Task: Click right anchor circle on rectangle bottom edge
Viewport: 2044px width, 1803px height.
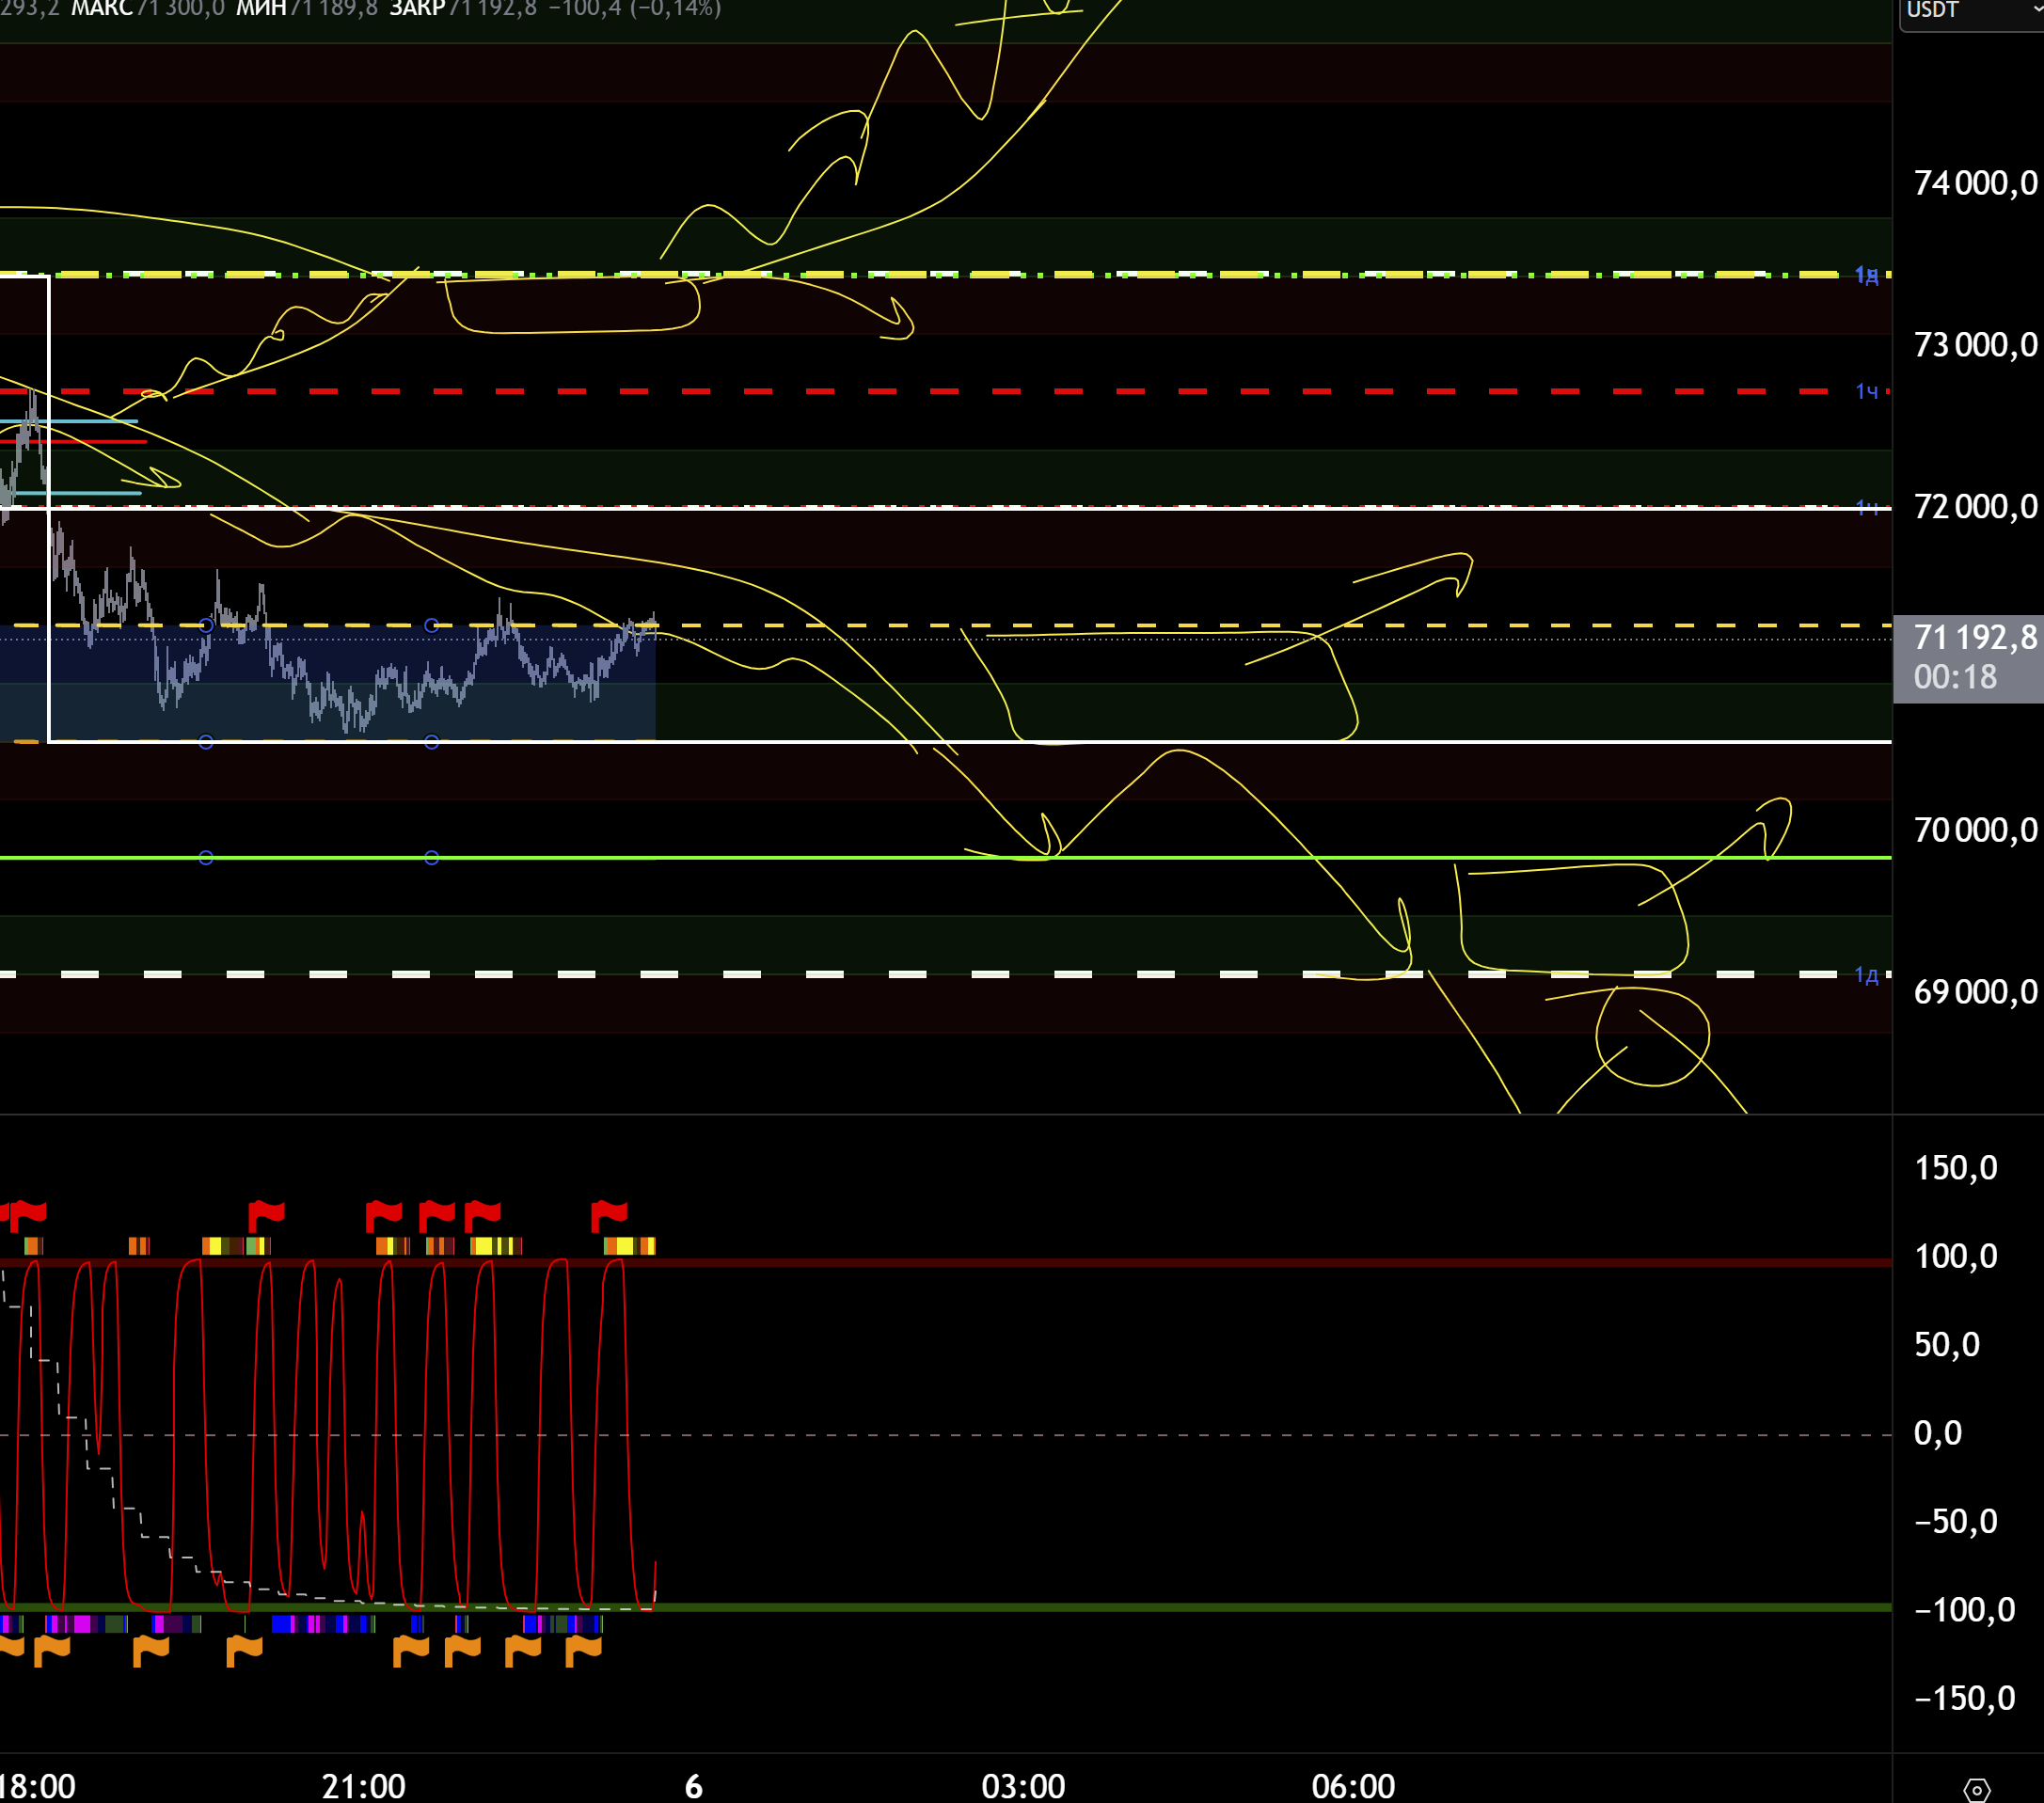Action: [431, 742]
